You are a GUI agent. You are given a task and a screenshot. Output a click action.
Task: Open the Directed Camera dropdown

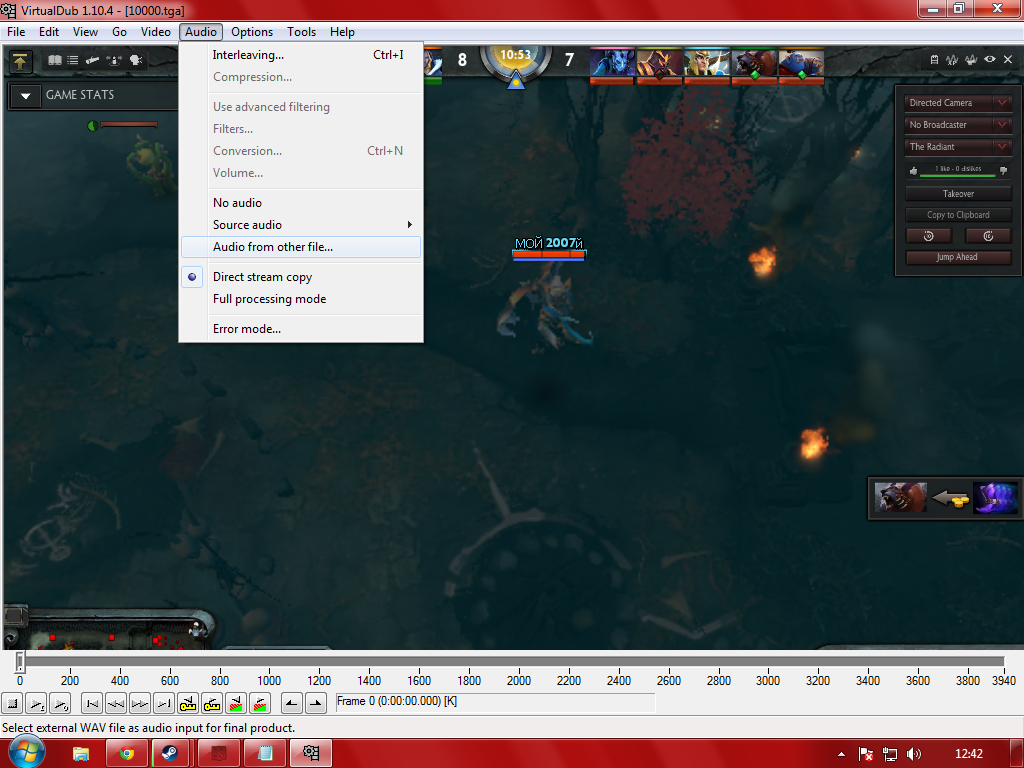pos(958,103)
